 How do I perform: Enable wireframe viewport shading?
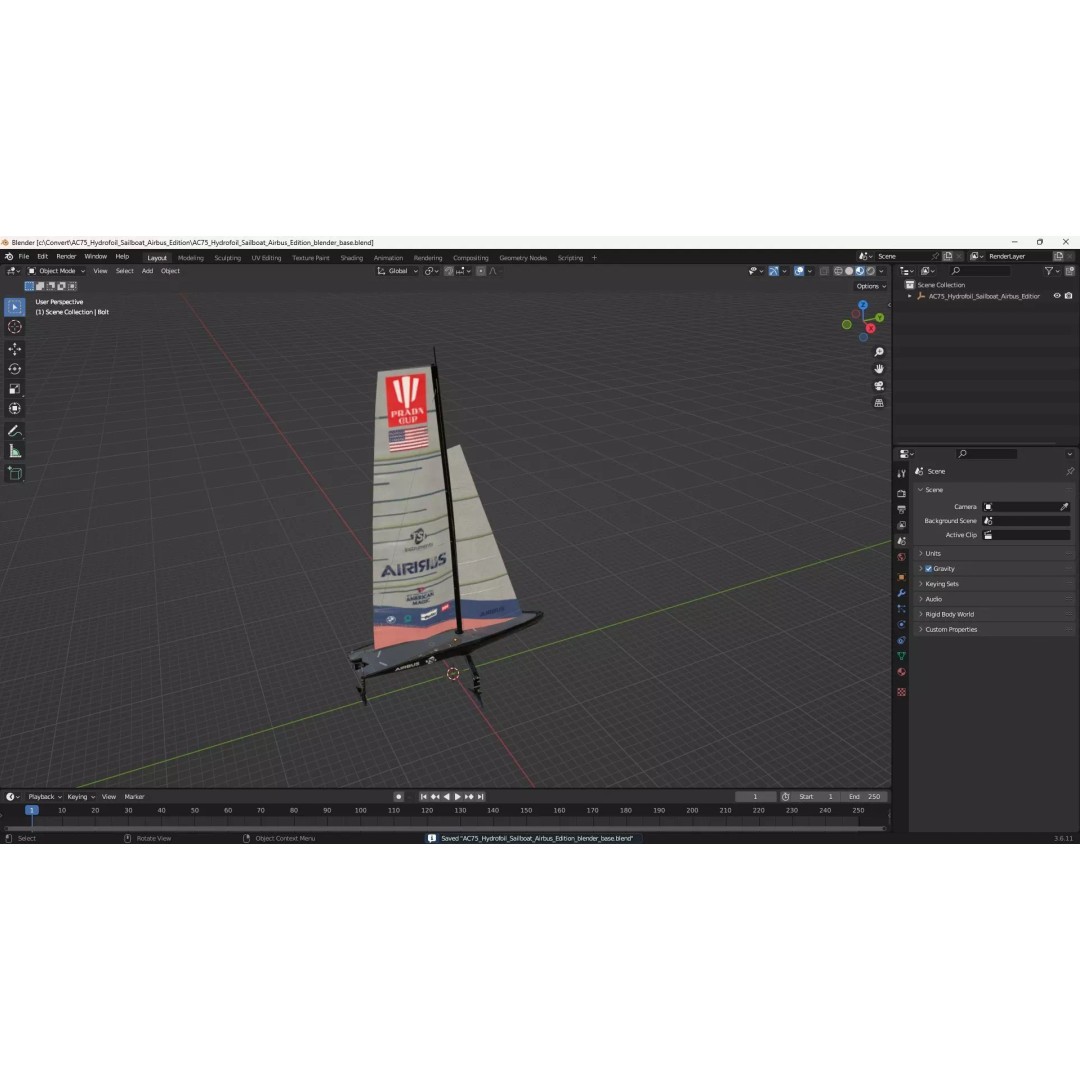(838, 271)
